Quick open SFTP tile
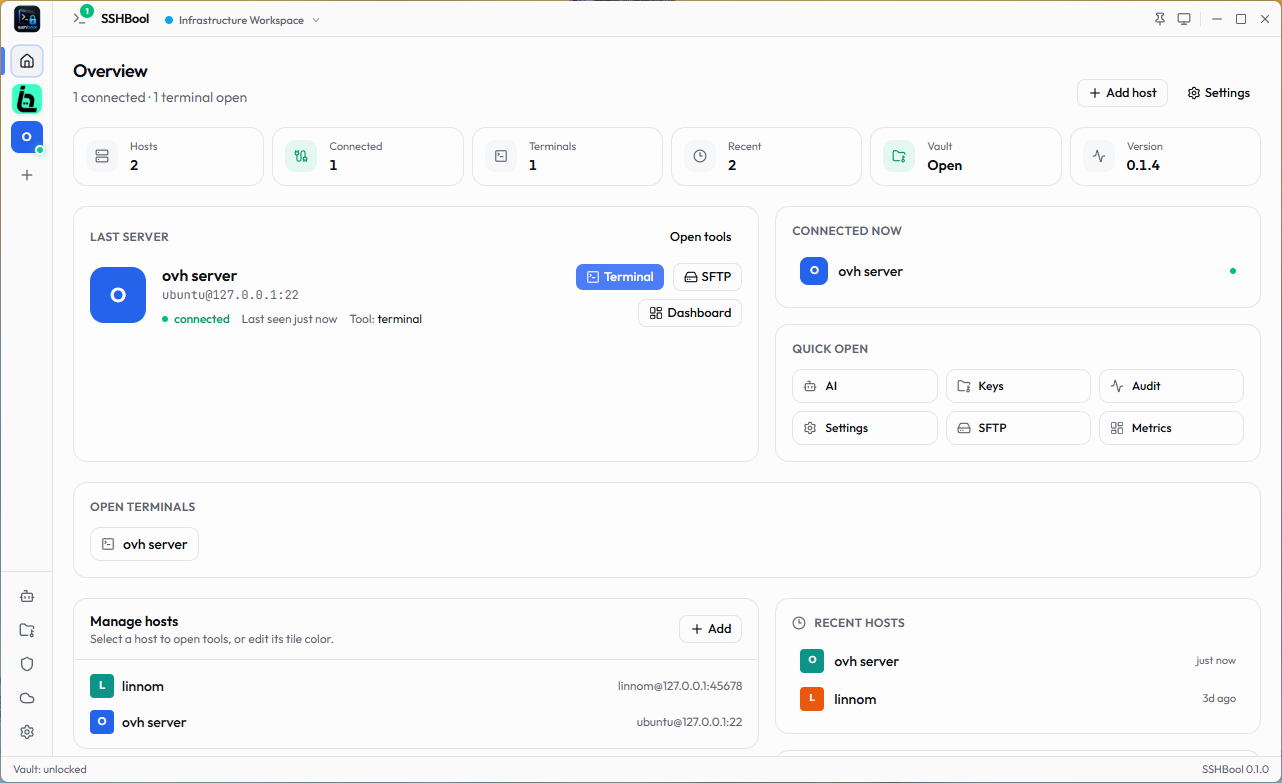 pos(1018,428)
